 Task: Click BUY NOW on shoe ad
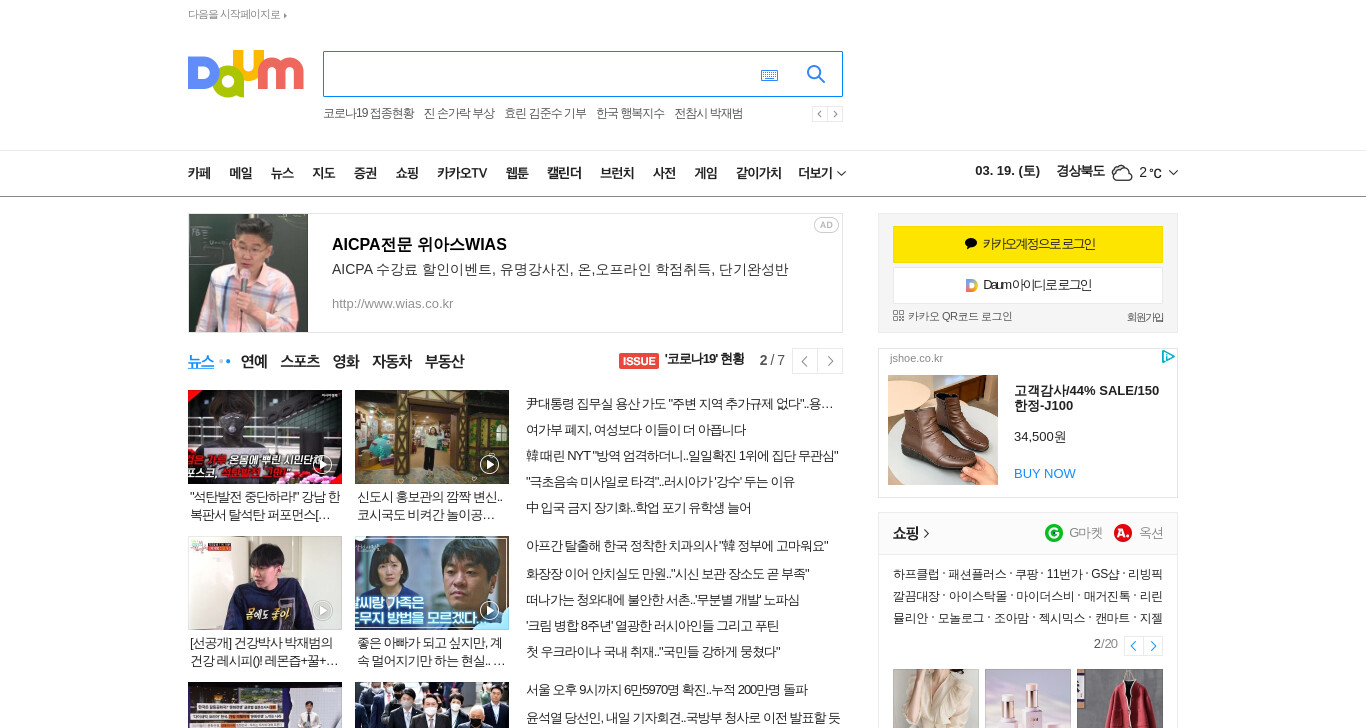1045,473
